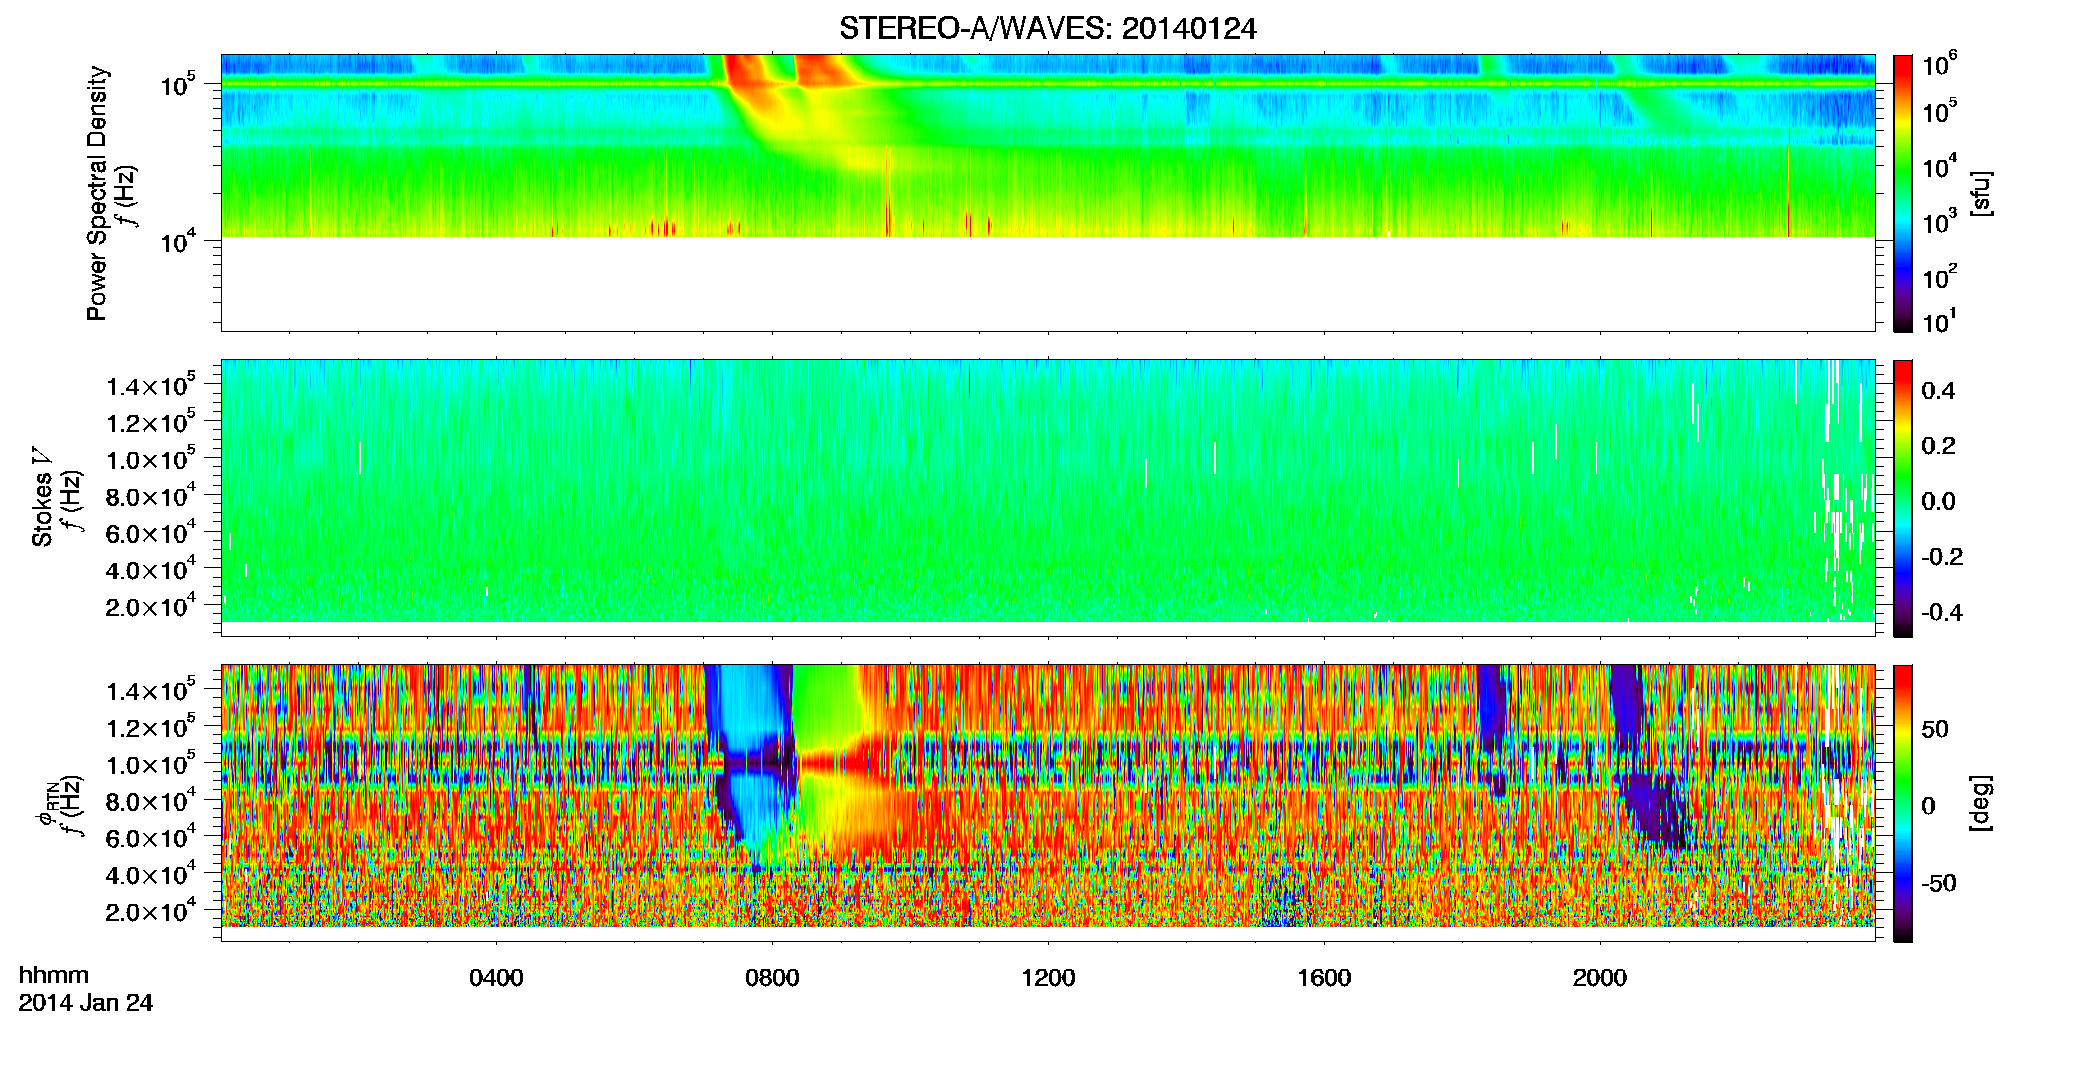Click the 10^5 tick of the top spectrogram
This screenshot has width=2096, height=1080.
click(178, 85)
